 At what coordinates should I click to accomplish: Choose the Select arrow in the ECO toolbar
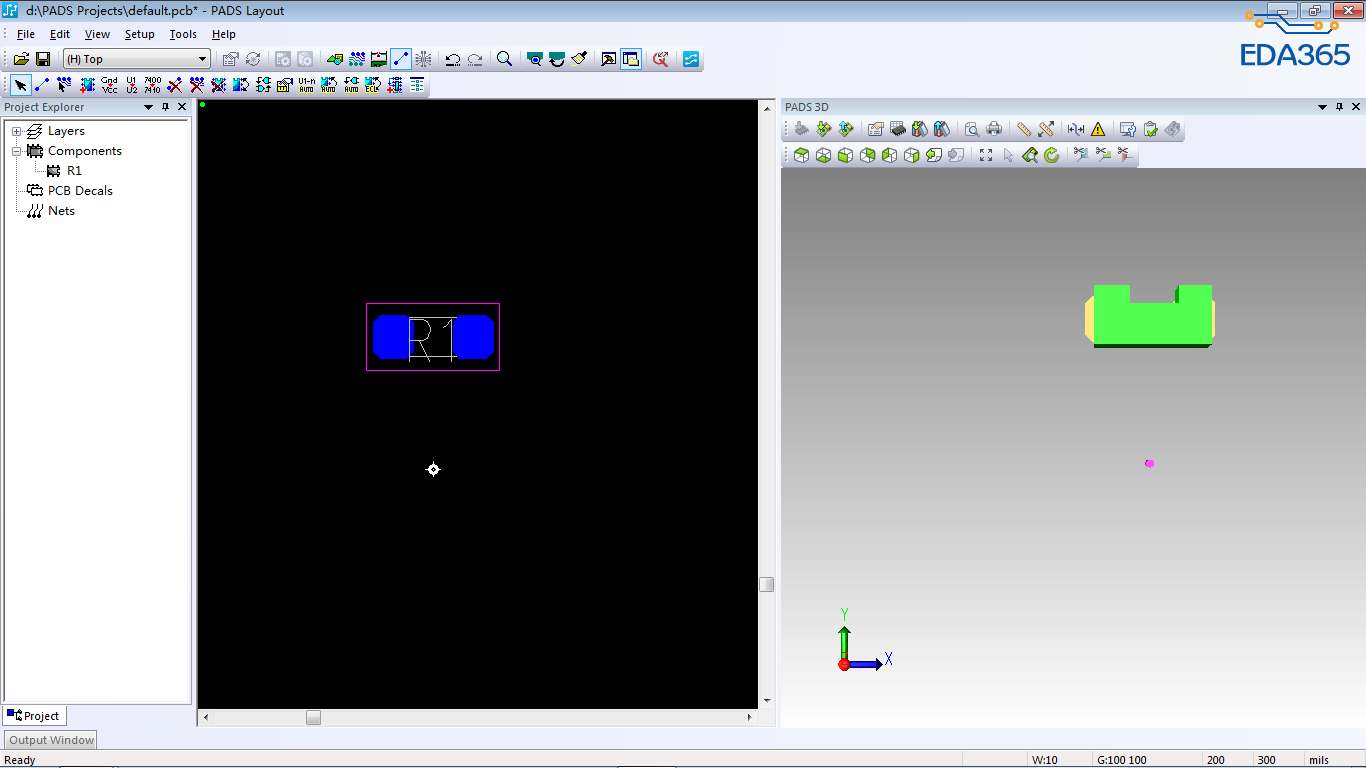point(20,85)
